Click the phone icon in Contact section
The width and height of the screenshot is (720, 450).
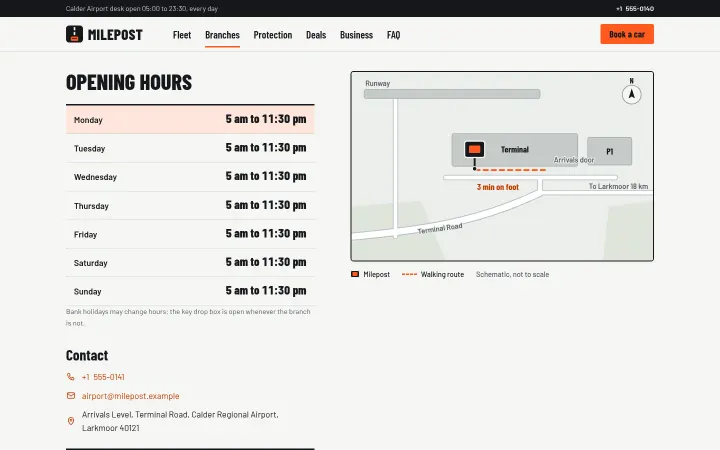click(x=71, y=377)
